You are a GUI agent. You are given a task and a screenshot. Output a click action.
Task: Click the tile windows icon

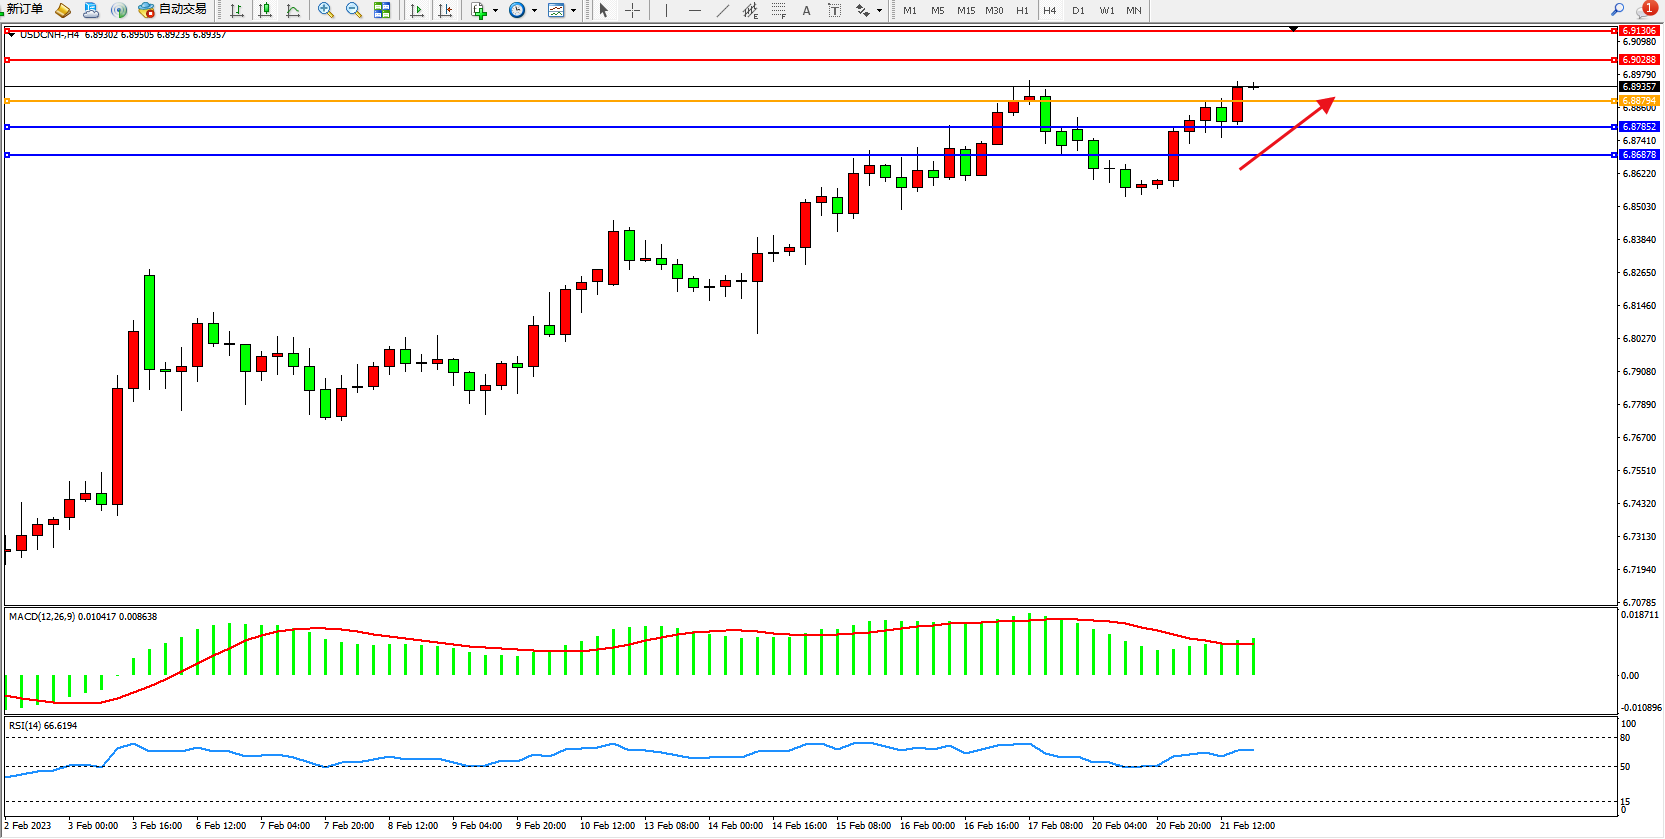coord(382,10)
